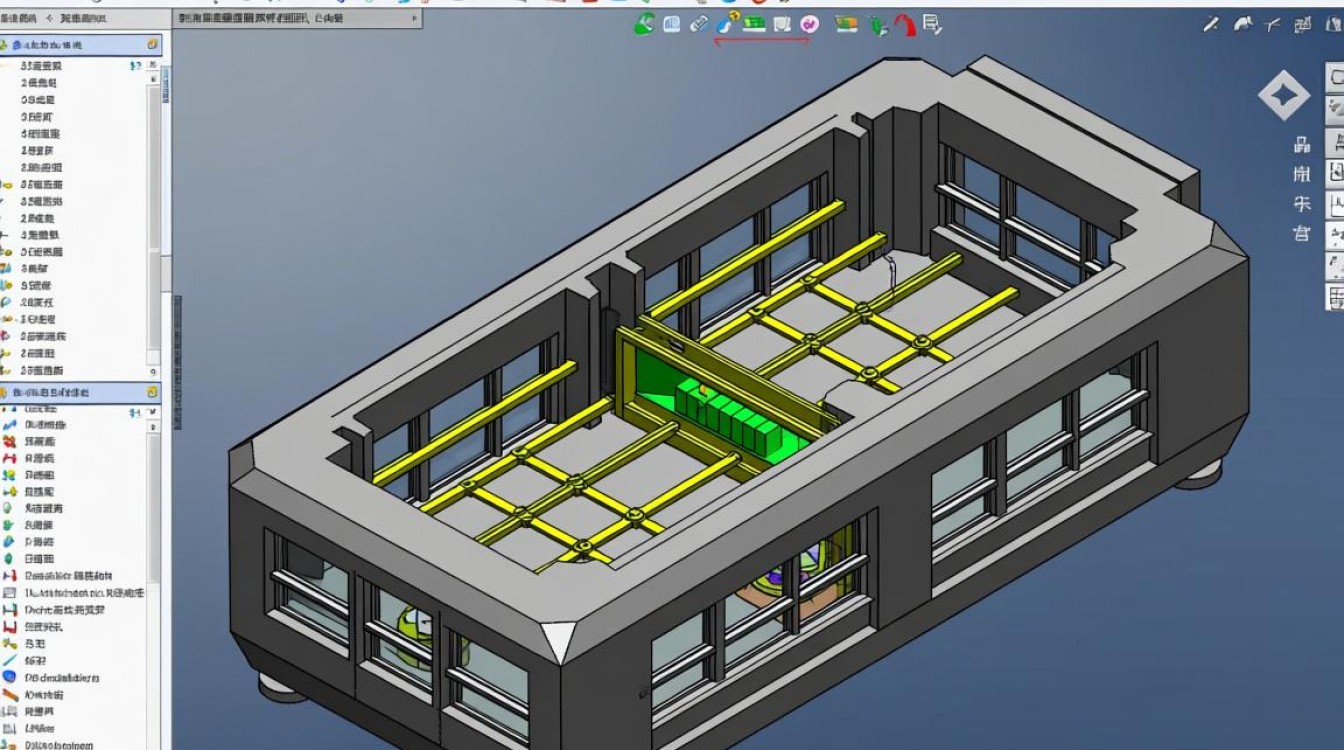1344x750 pixels.
Task: Select the green wrench toolbar tool
Action: pyautogui.click(x=644, y=24)
